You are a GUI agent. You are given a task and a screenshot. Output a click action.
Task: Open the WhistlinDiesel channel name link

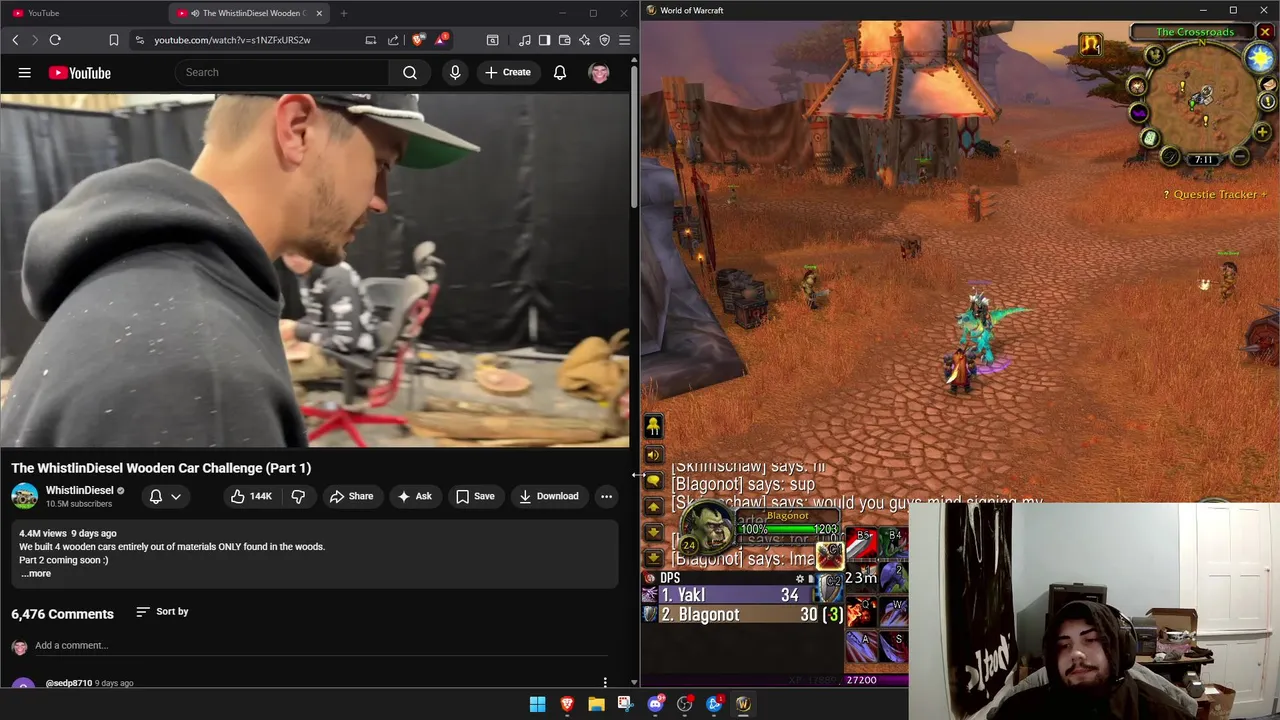tap(80, 490)
